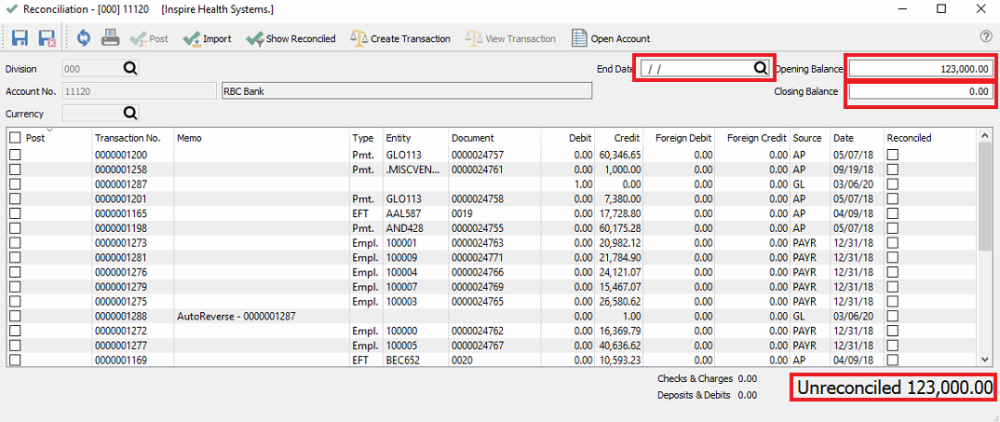Open the help question mark icon
Screen dimensions: 1000x422
pos(986,36)
